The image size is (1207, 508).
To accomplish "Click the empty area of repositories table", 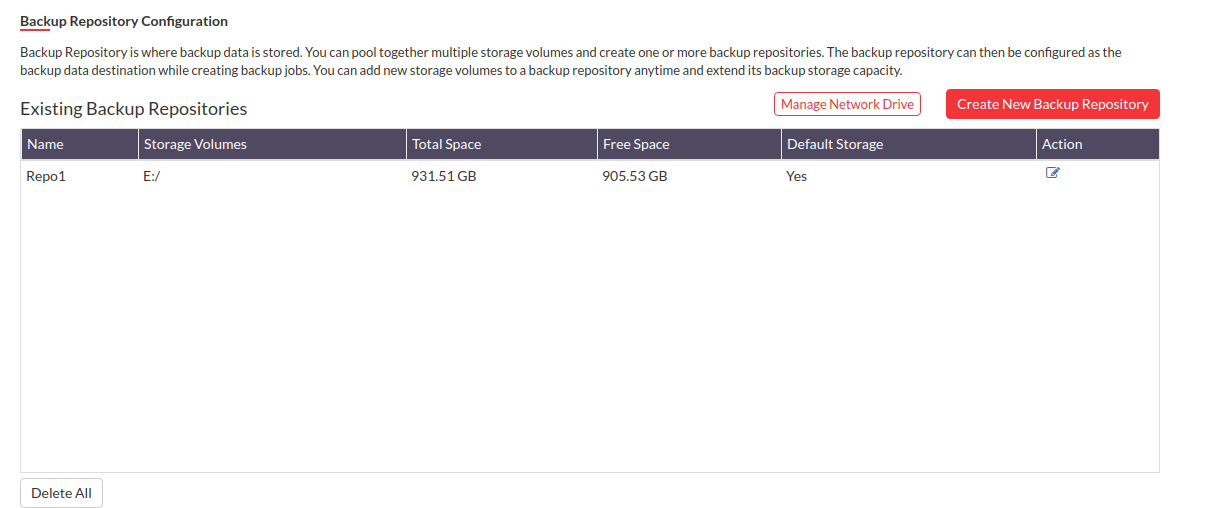I will coord(590,330).
